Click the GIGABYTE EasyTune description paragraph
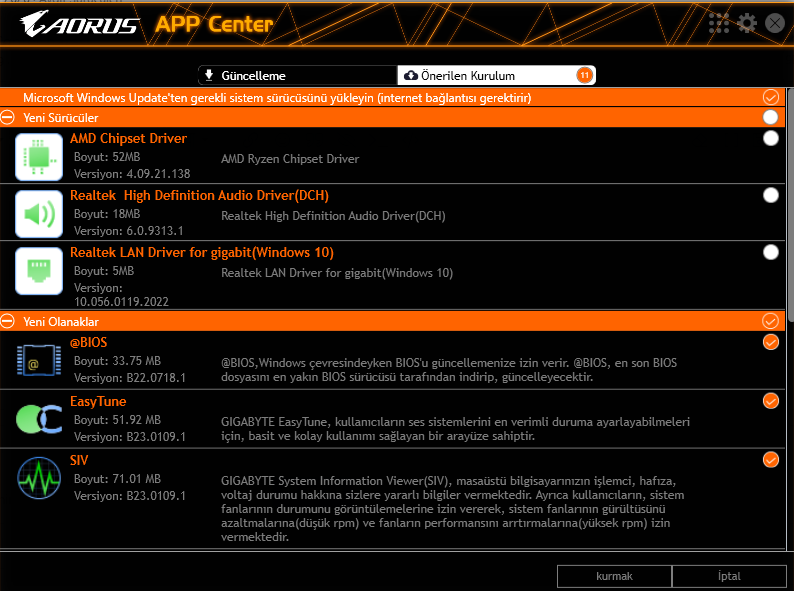This screenshot has height=591, width=794. click(455, 428)
